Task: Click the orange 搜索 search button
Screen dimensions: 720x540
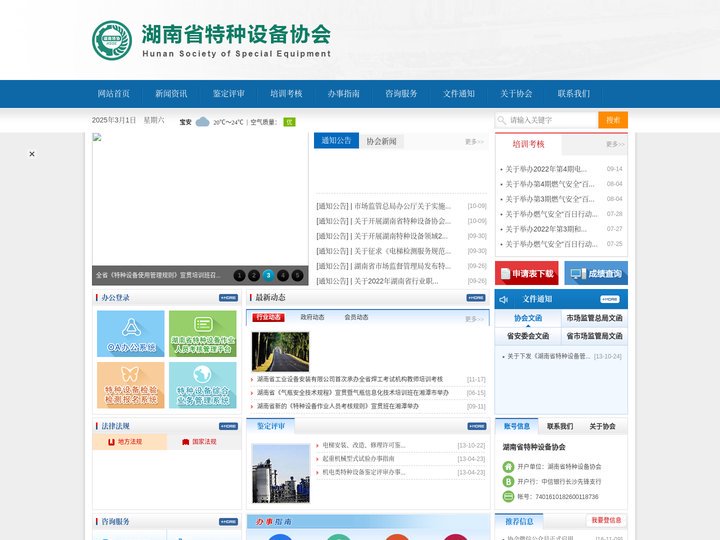Action: click(613, 120)
